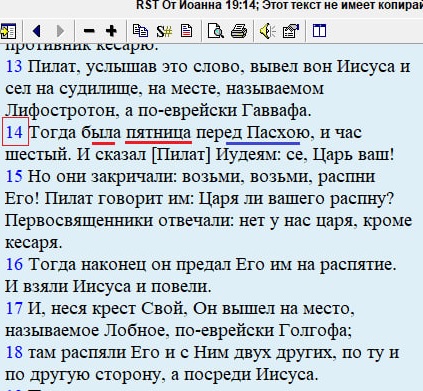
Task: Click the greyed forward navigation arrow
Action: 60,31
